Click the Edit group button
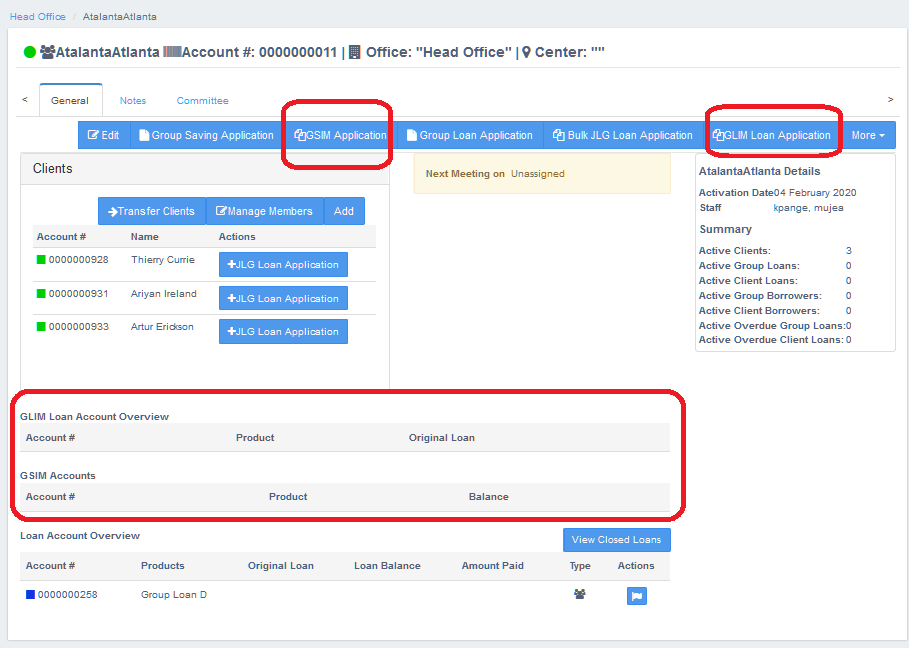This screenshot has height=648, width=909. [104, 135]
